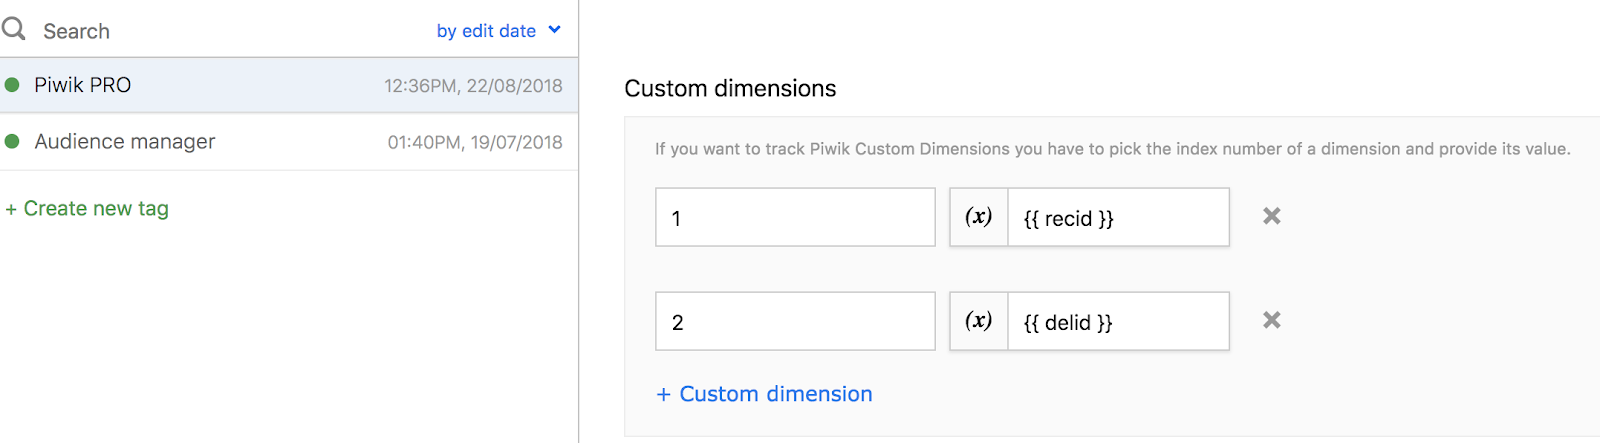The height and width of the screenshot is (443, 1600).
Task: Add another row with + Custom dimension
Action: (x=764, y=394)
